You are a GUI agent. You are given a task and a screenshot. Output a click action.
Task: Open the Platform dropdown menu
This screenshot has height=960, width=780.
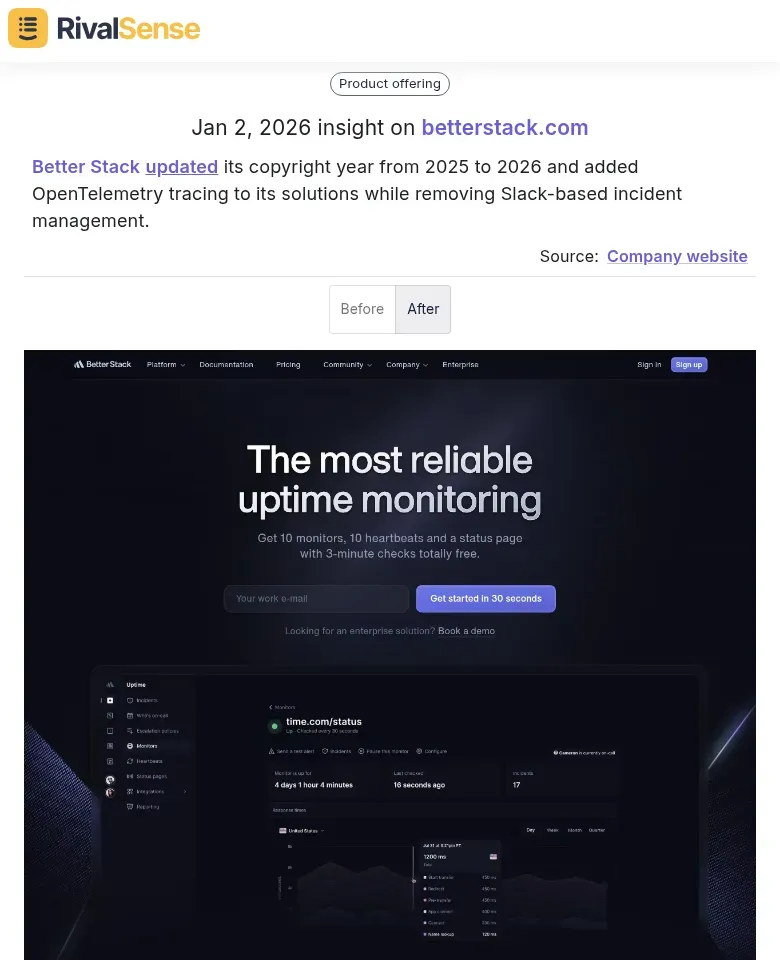pyautogui.click(x=165, y=364)
